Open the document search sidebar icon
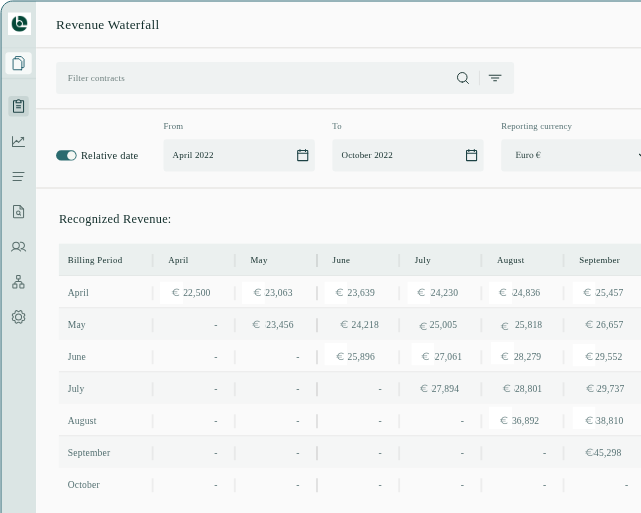Viewport: 641px width, 513px height. pyautogui.click(x=18, y=212)
